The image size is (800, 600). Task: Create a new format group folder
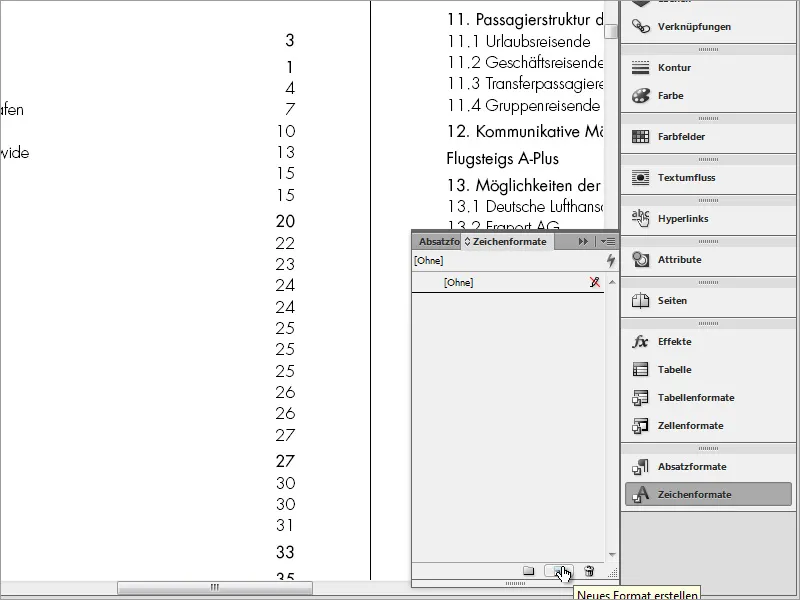529,570
